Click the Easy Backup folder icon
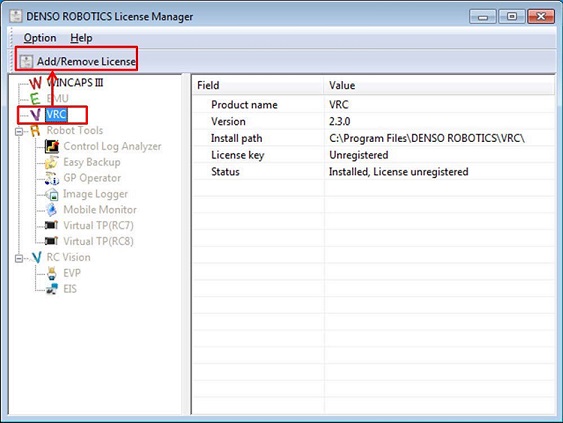 click(52, 162)
